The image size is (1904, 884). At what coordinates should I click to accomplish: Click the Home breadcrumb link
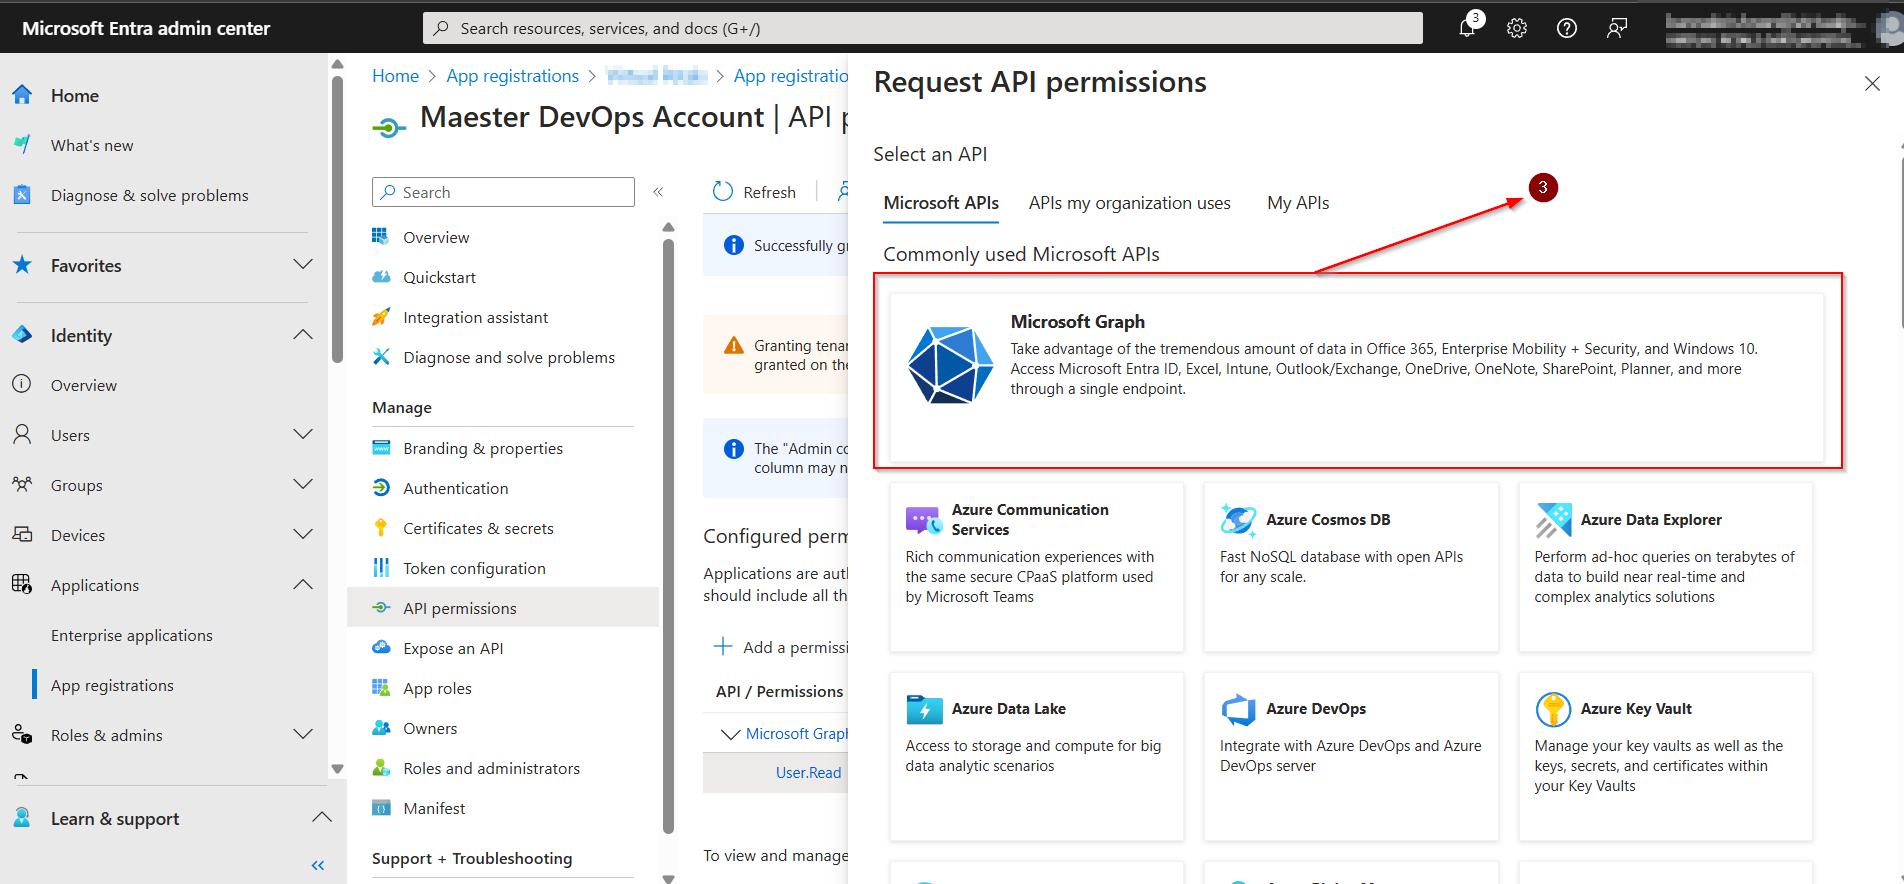pos(395,76)
